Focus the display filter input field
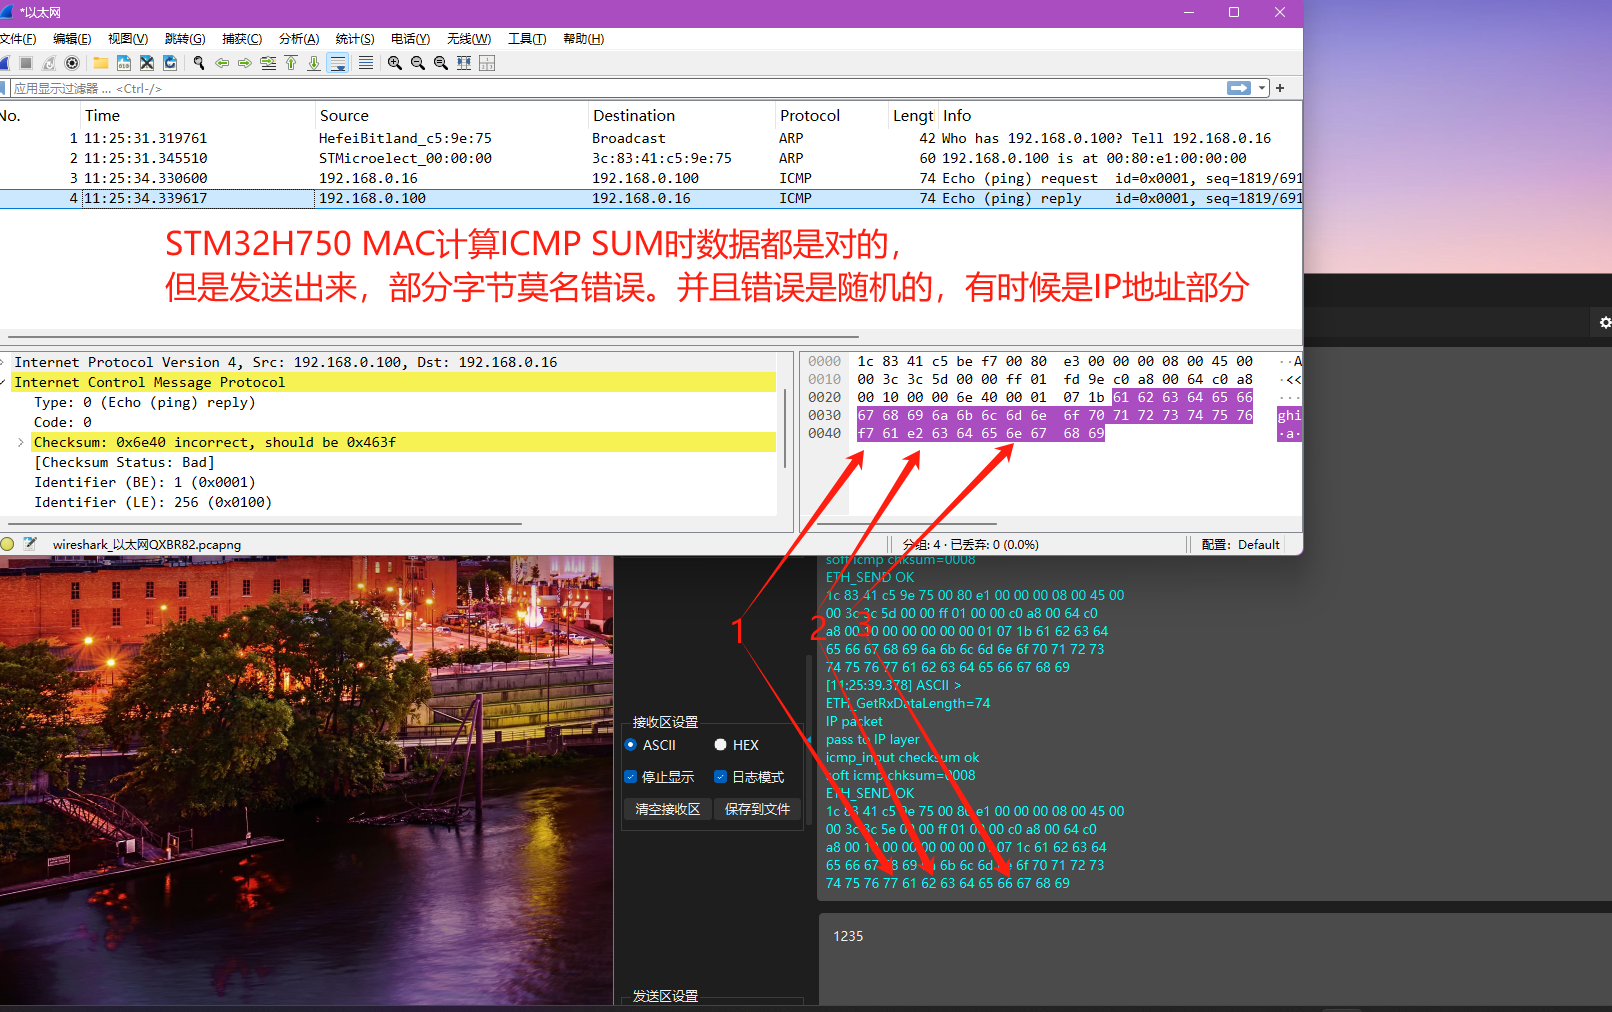 [618, 88]
